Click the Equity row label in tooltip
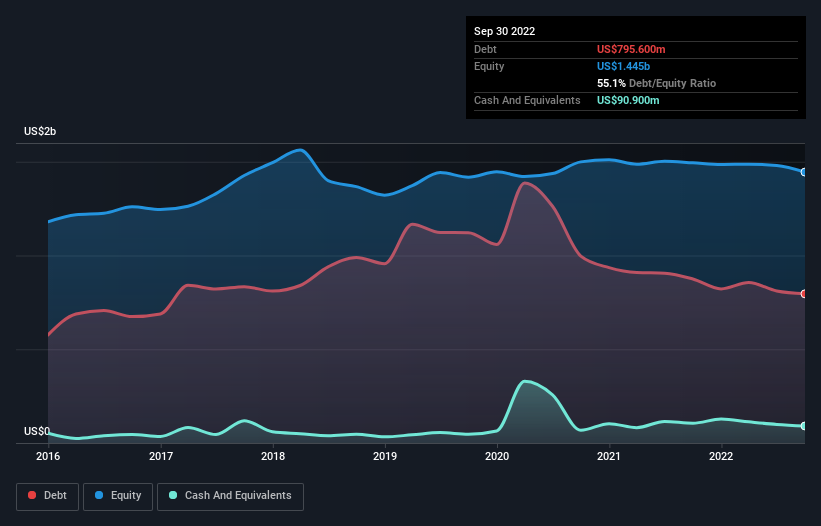The image size is (821, 526). pos(489,66)
